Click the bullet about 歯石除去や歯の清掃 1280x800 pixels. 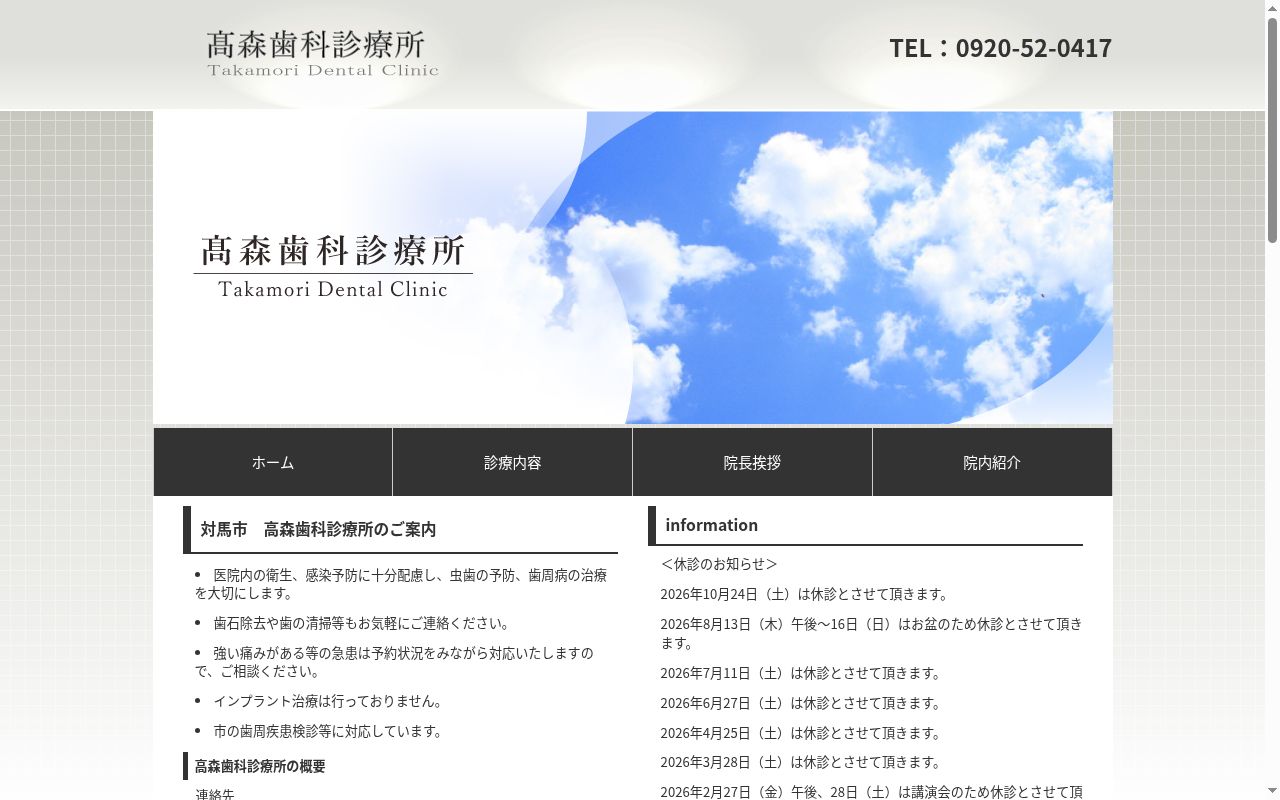pyautogui.click(x=354, y=623)
